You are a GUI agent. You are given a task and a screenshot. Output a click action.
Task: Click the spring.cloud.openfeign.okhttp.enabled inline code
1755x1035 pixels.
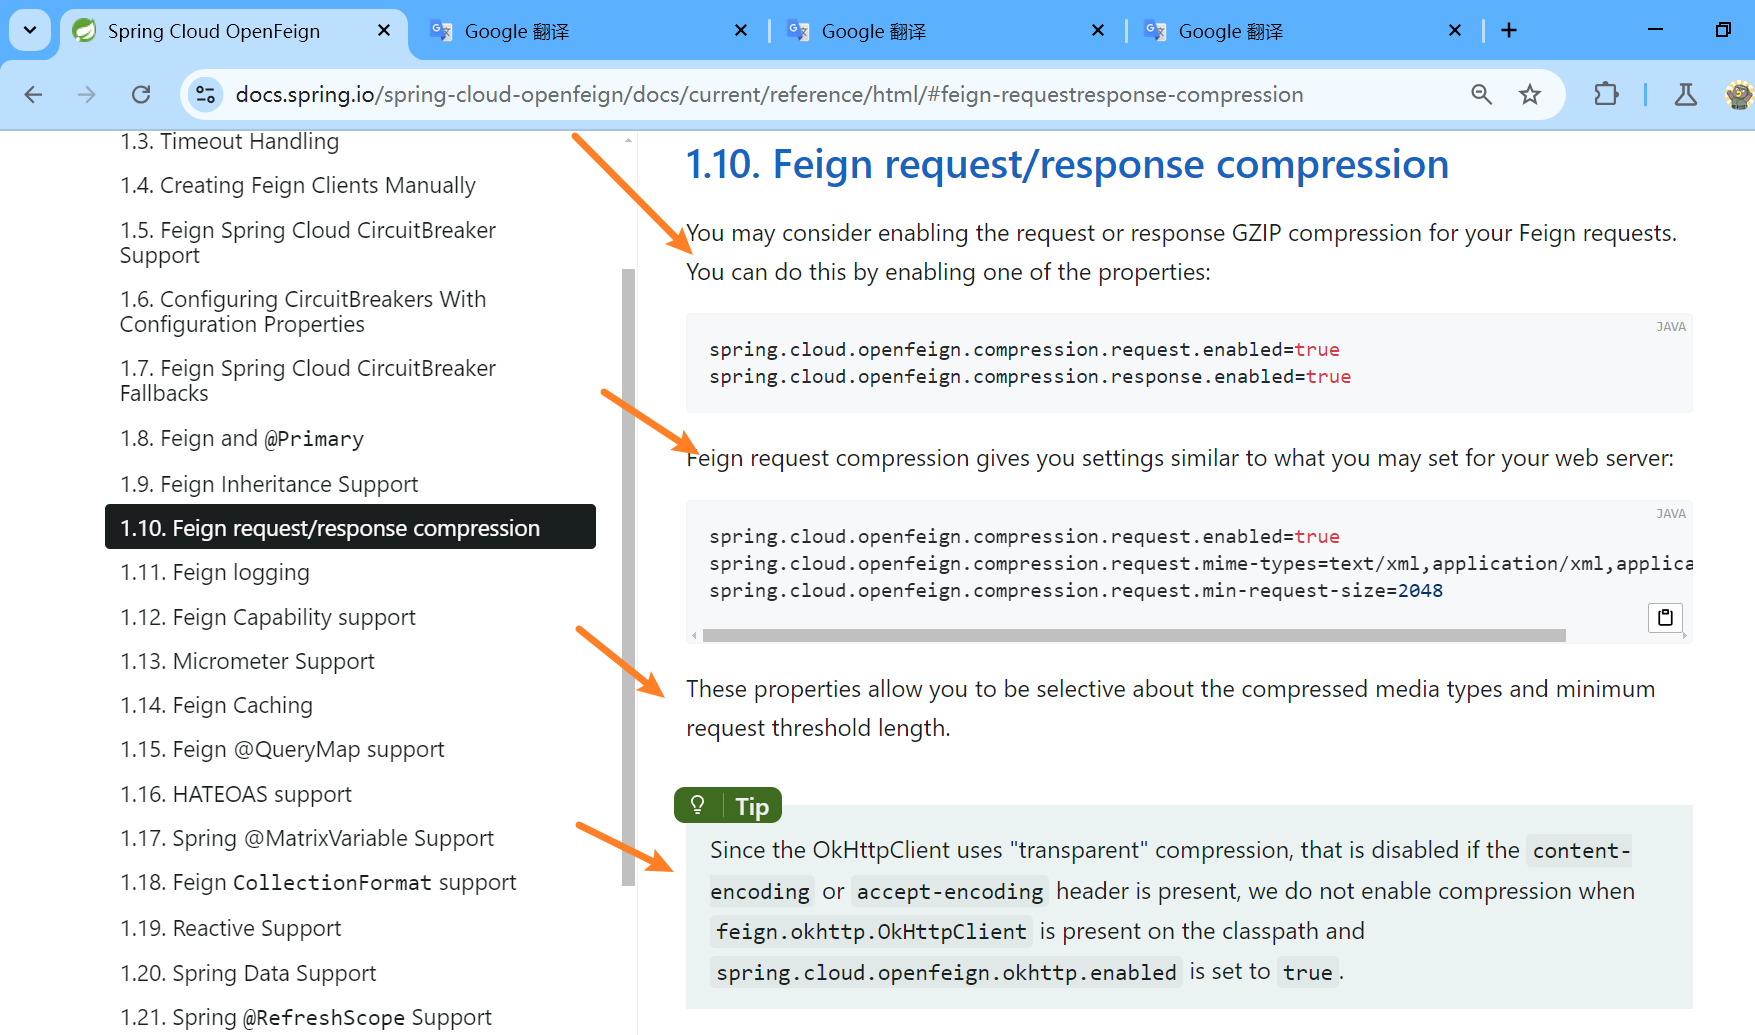point(946,972)
